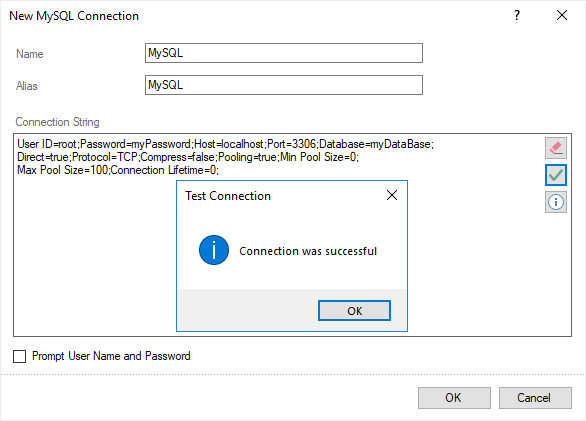Screen dimensions: 586x421
Task: Click the eraser icon to clear connection string
Action: [x=556, y=148]
